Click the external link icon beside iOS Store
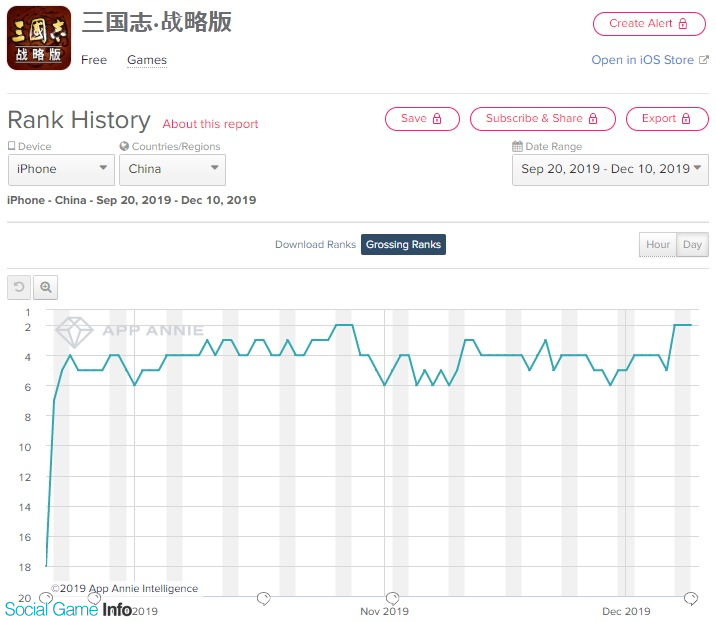The height and width of the screenshot is (622, 716). pyautogui.click(x=704, y=60)
